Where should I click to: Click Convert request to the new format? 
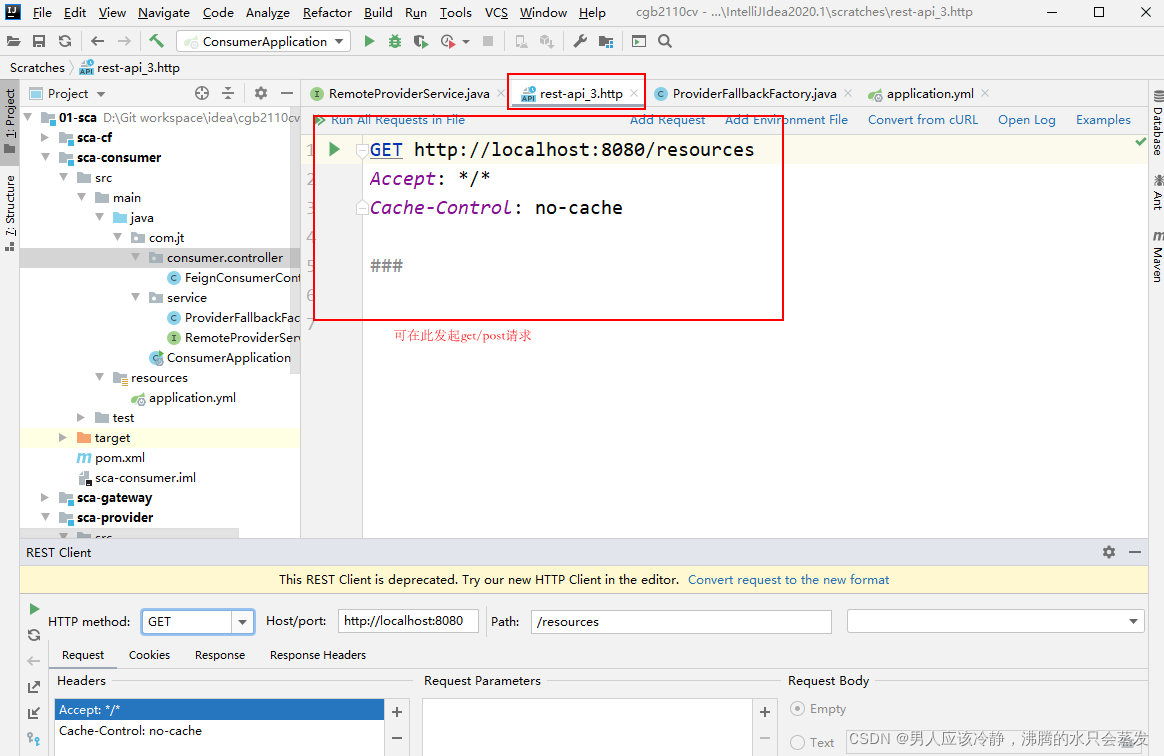[788, 580]
